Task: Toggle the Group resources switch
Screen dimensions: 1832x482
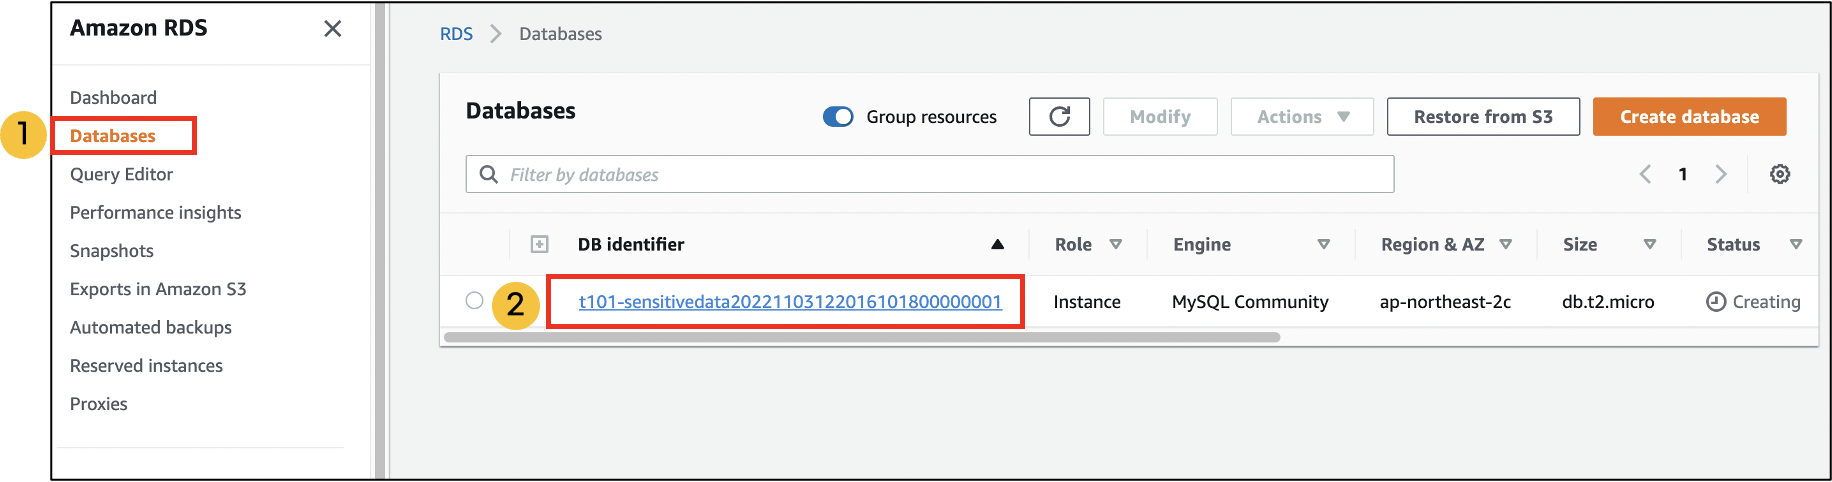Action: coord(838,117)
